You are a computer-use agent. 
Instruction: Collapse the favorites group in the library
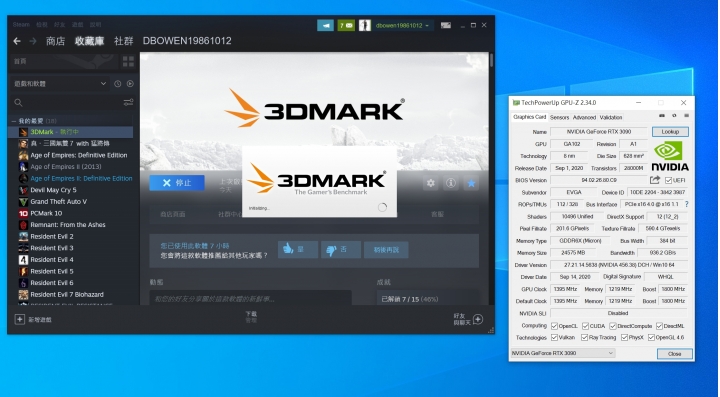coord(14,121)
